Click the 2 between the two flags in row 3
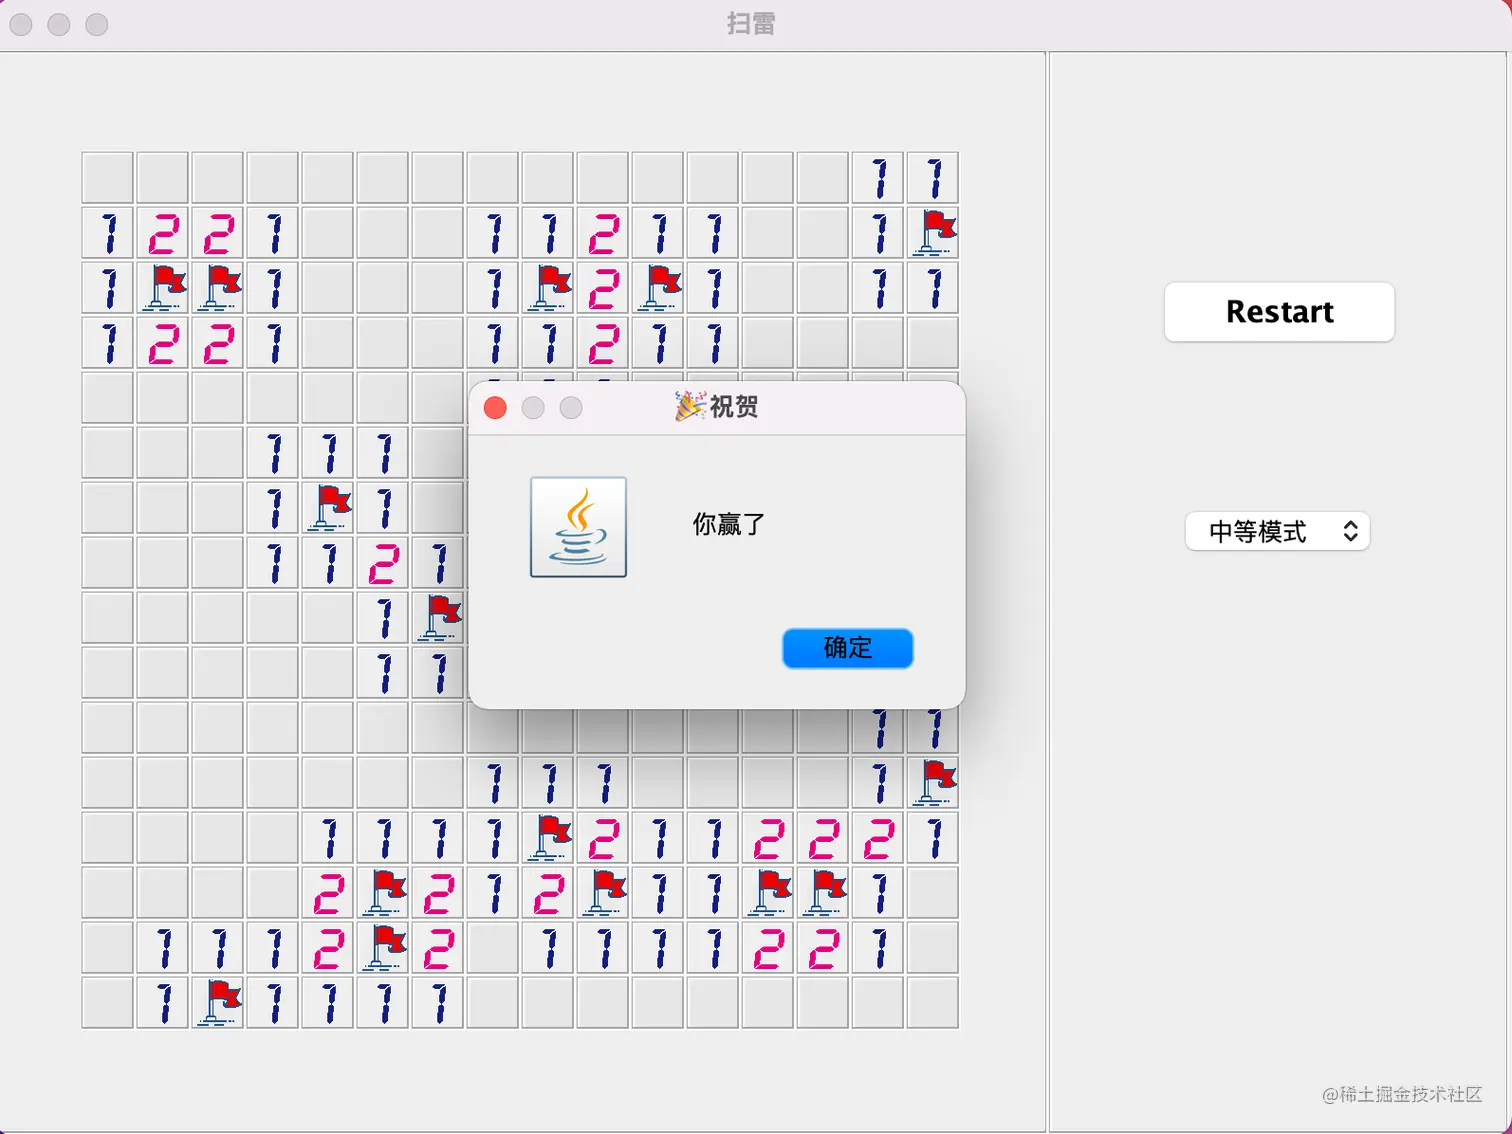Viewport: 1512px width, 1134px height. coord(603,288)
